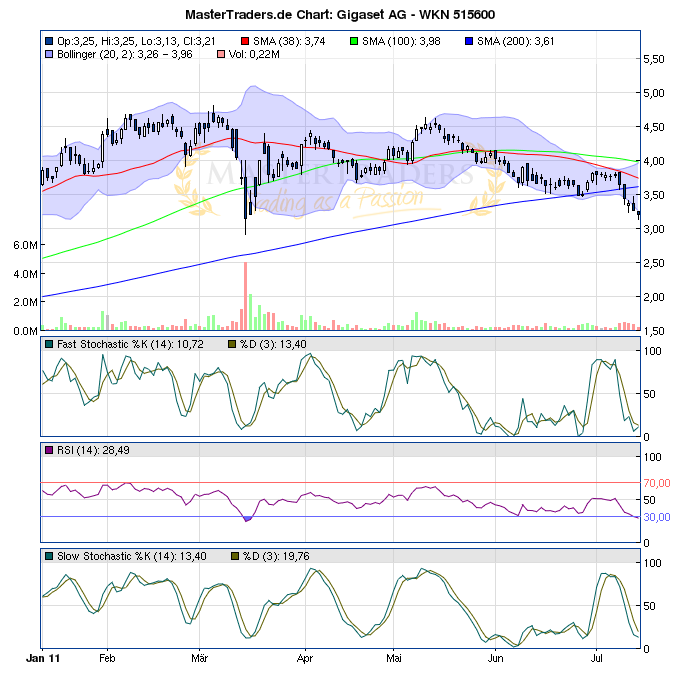The height and width of the screenshot is (684, 680).
Task: Click the Mär date axis label
Action: click(x=199, y=658)
